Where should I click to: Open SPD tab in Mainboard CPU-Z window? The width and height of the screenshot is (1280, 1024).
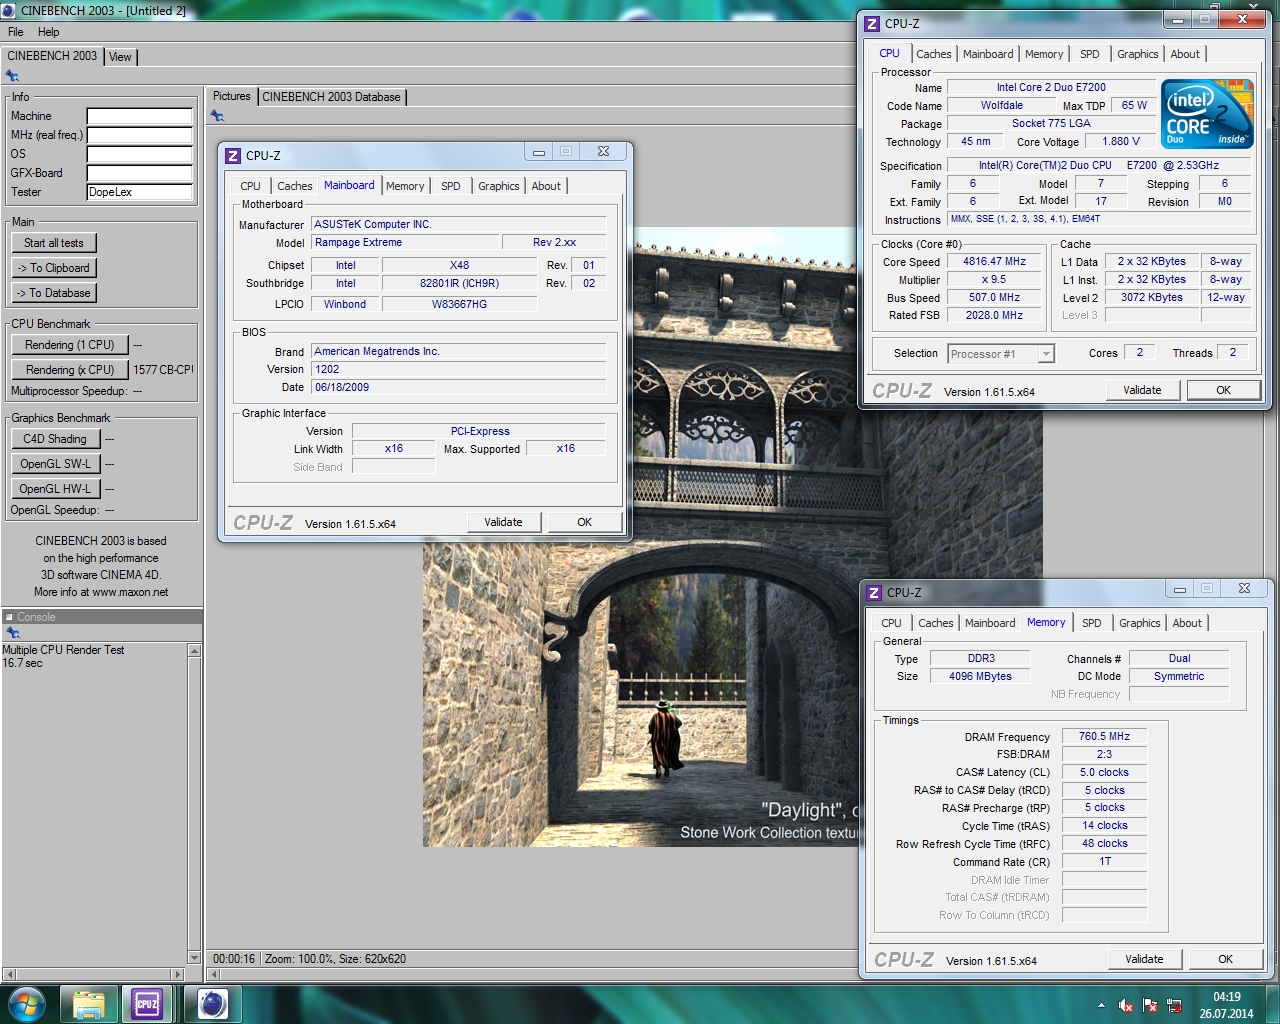tap(451, 186)
